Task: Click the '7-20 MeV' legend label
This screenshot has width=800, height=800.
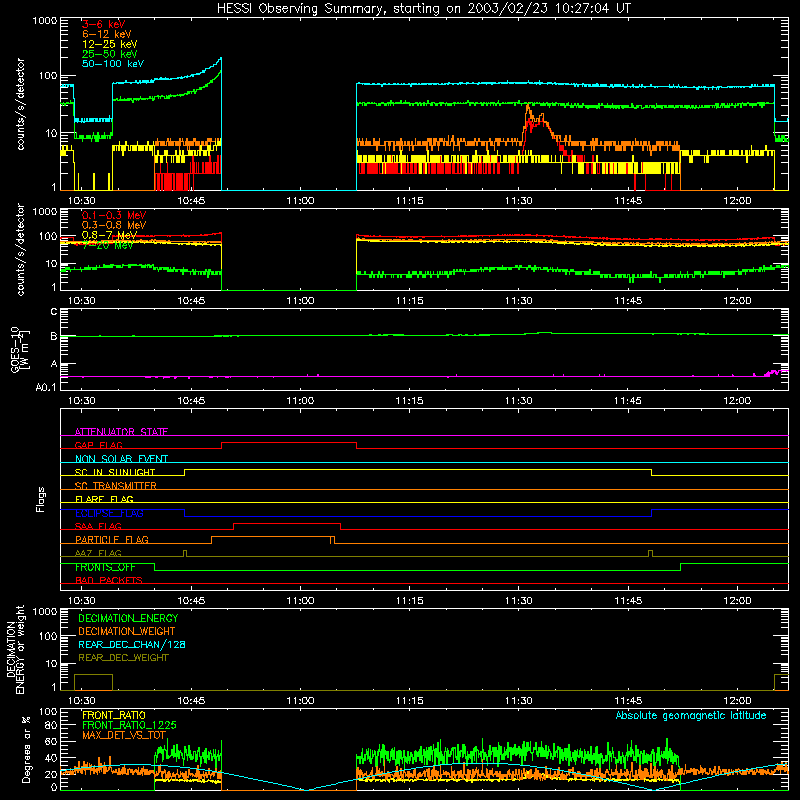Action: [x=108, y=245]
